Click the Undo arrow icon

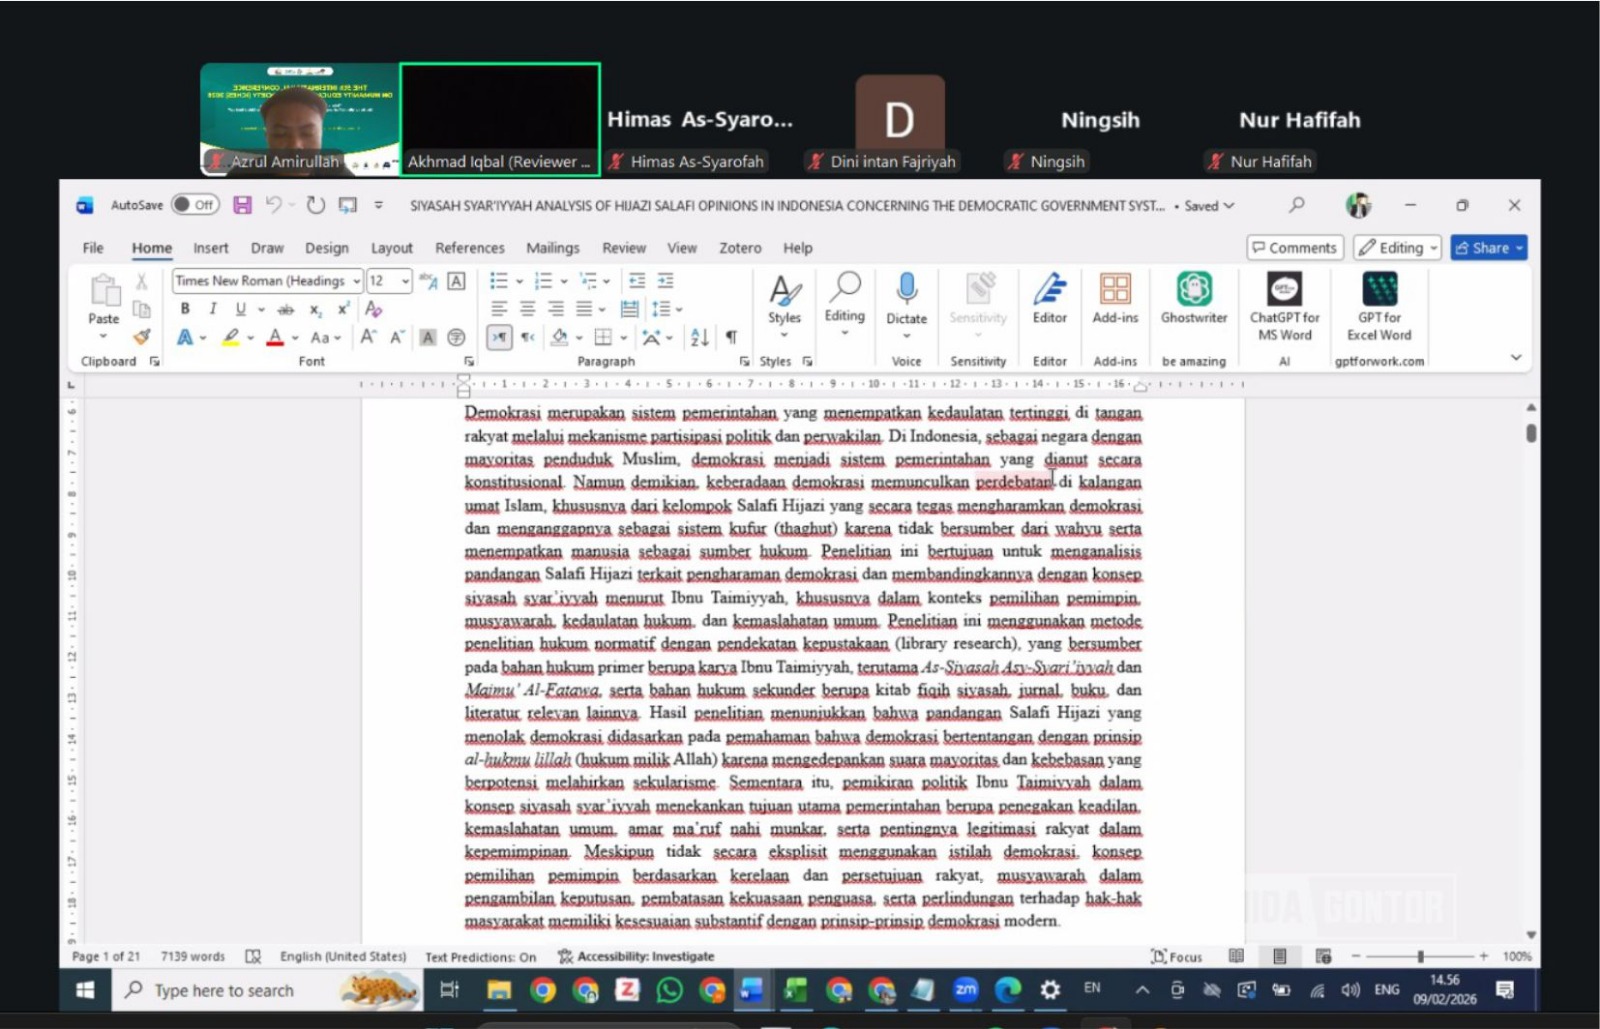click(273, 205)
